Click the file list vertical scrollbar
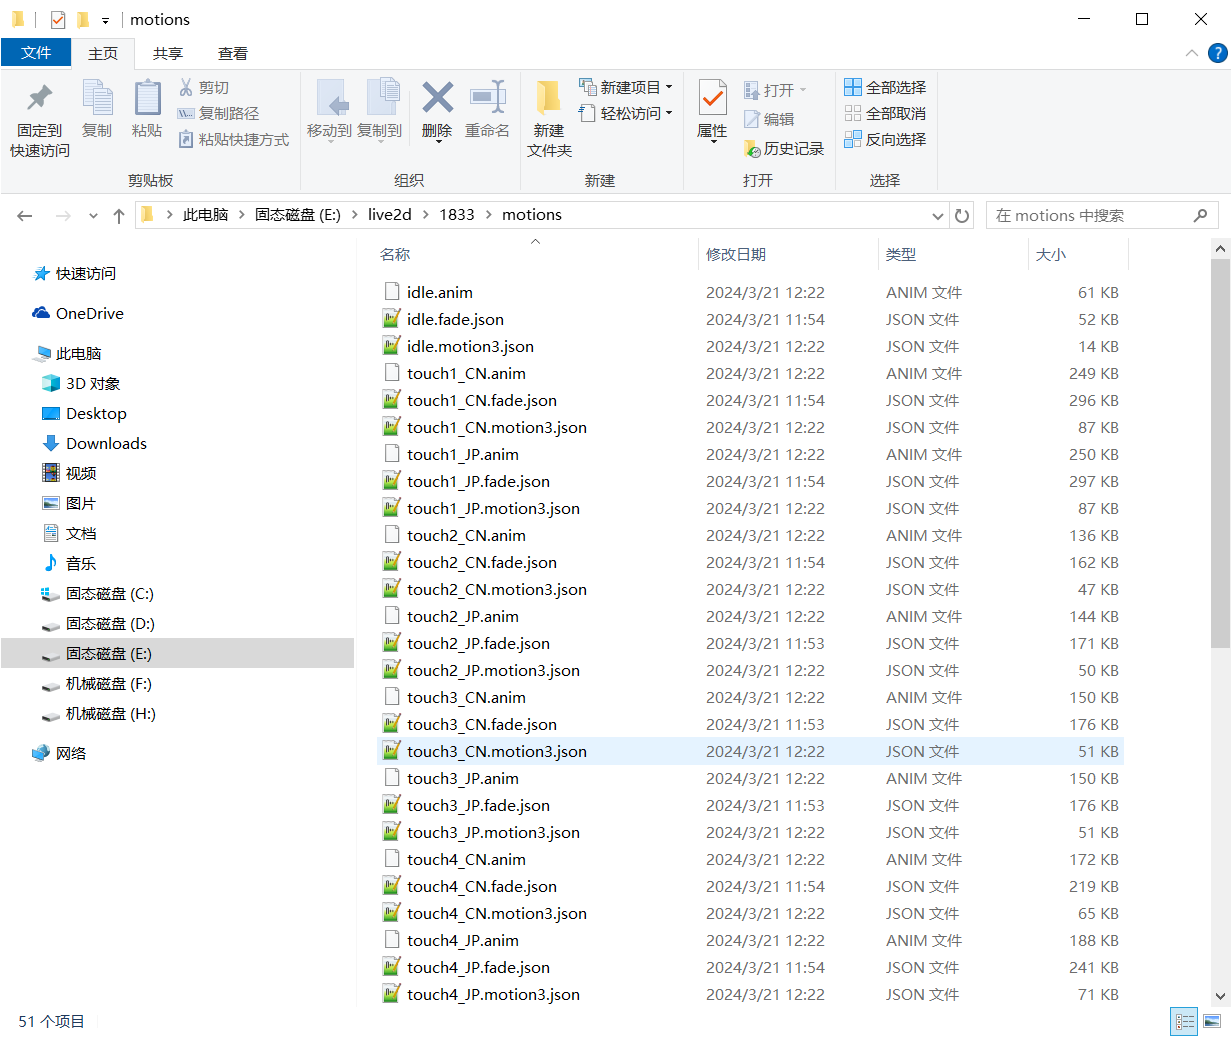 click(1220, 453)
